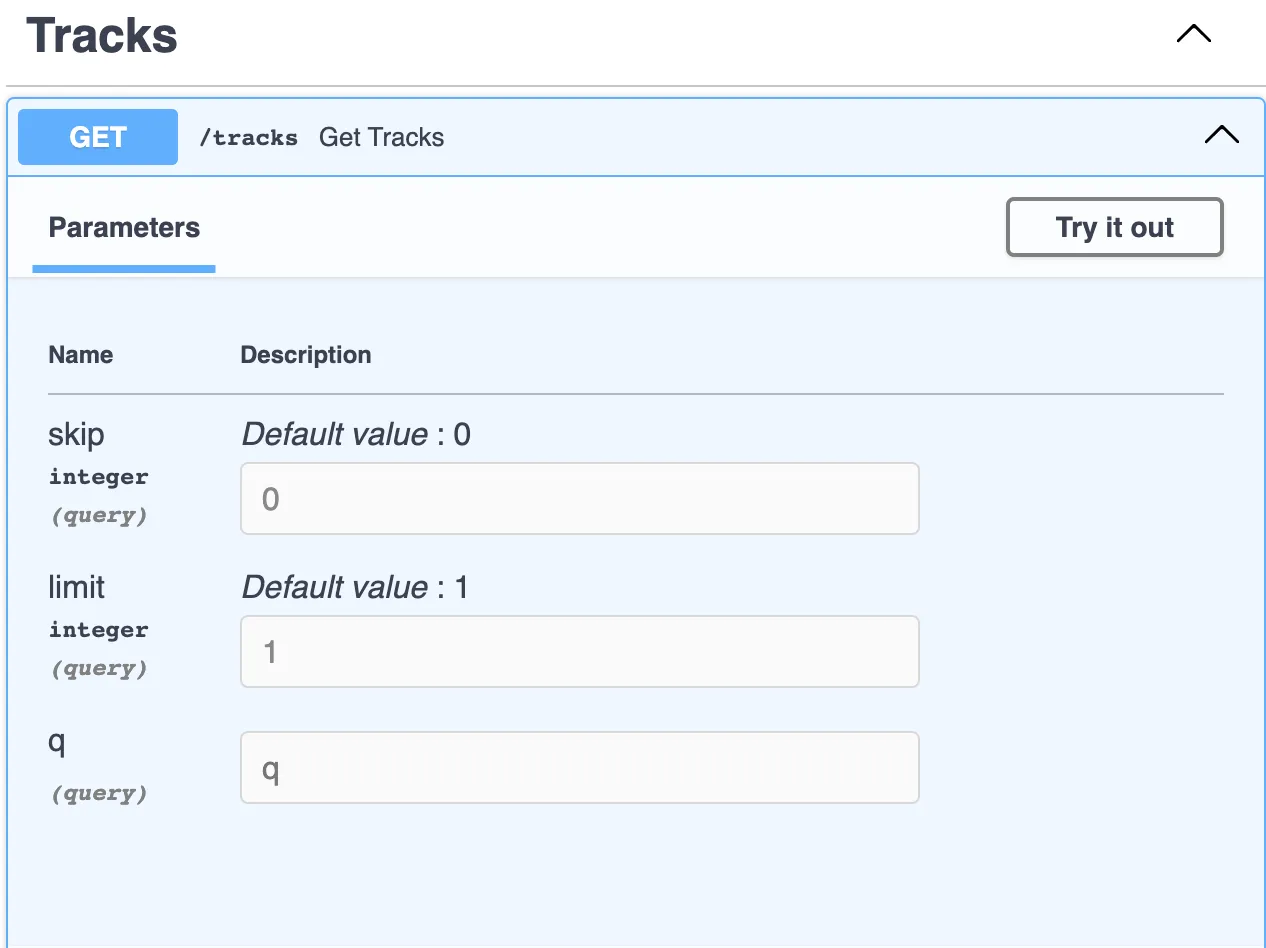
Task: Click the Default value : 1 text
Action: 355,587
